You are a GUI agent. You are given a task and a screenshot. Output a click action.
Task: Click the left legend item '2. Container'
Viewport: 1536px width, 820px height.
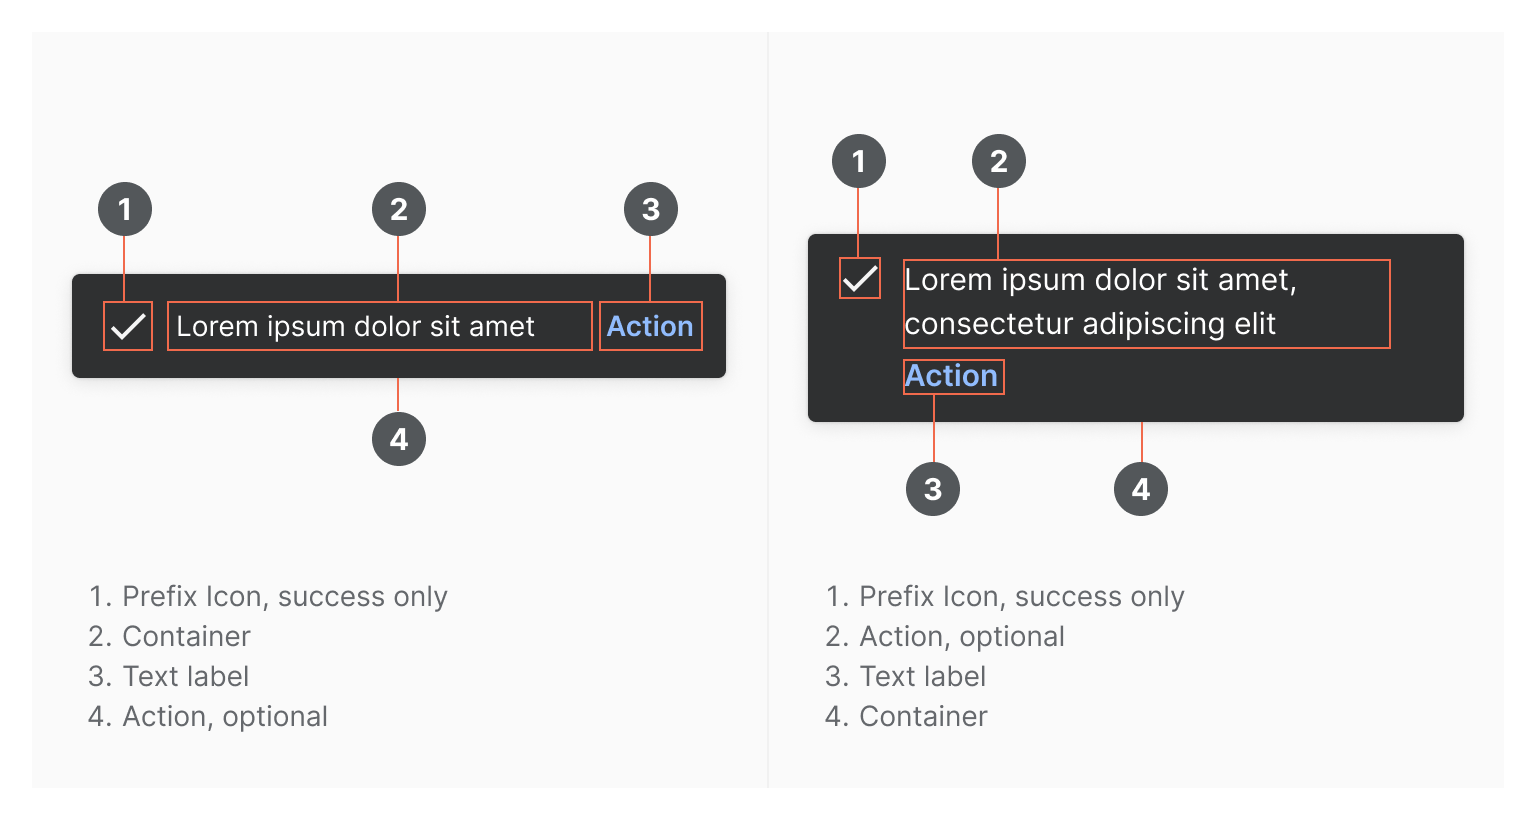(x=170, y=636)
